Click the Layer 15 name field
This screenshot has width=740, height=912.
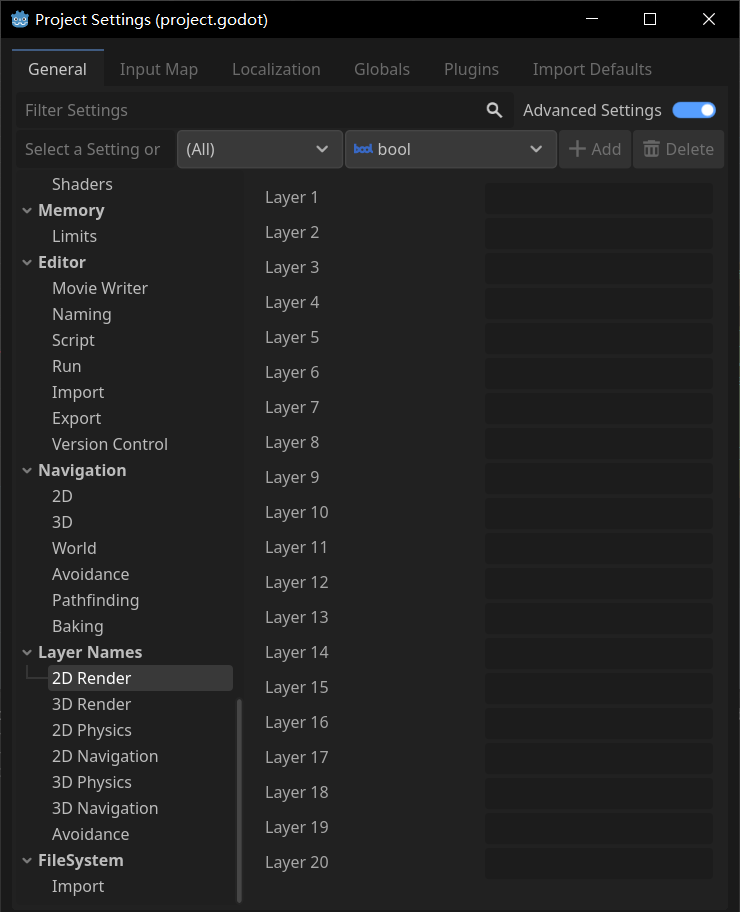[x=599, y=688]
